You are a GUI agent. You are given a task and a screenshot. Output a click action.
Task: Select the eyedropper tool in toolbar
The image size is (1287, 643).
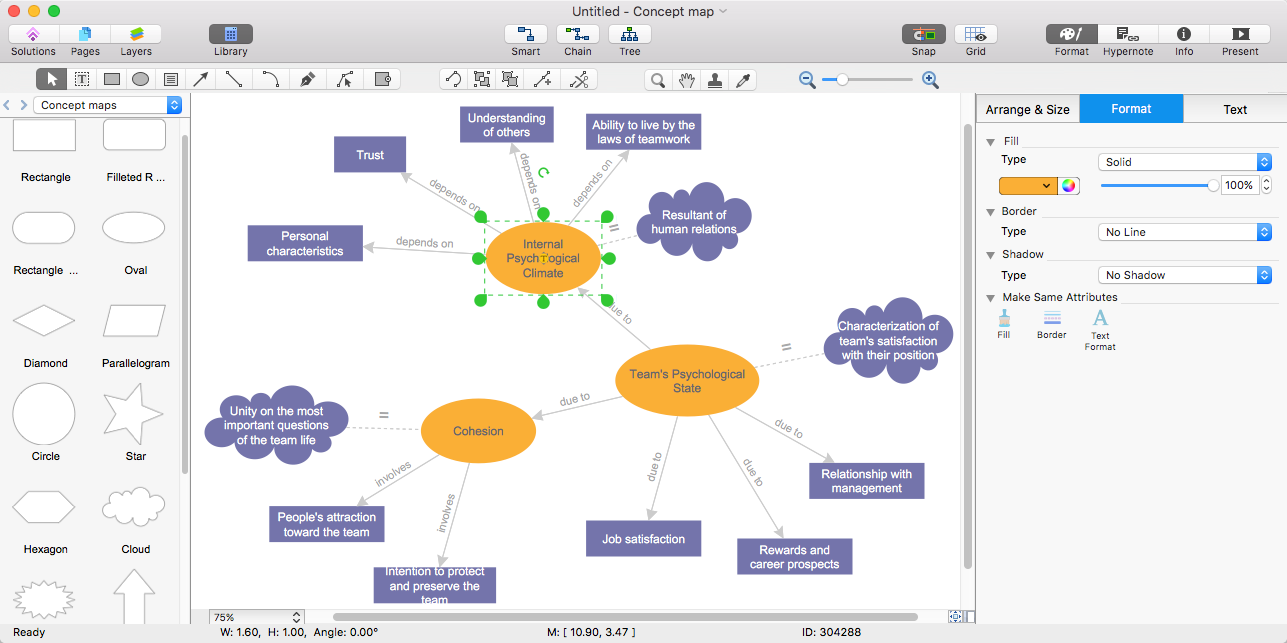click(743, 80)
